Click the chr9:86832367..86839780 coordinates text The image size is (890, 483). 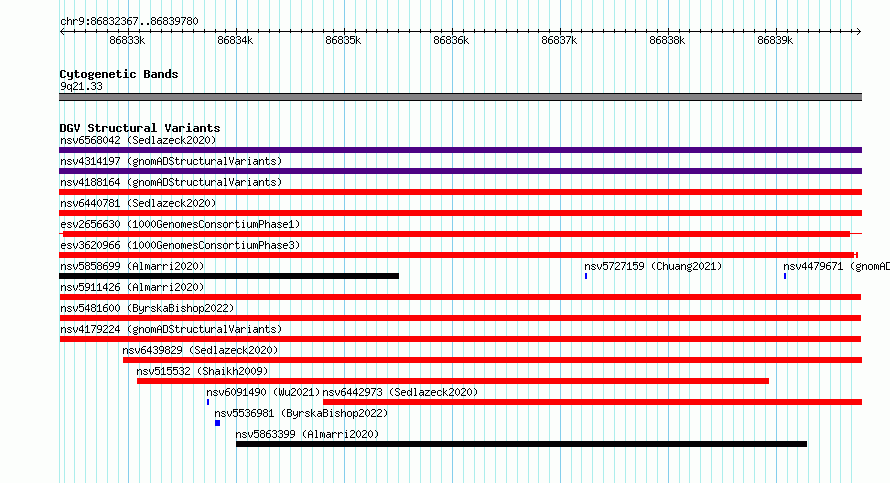pos(129,21)
